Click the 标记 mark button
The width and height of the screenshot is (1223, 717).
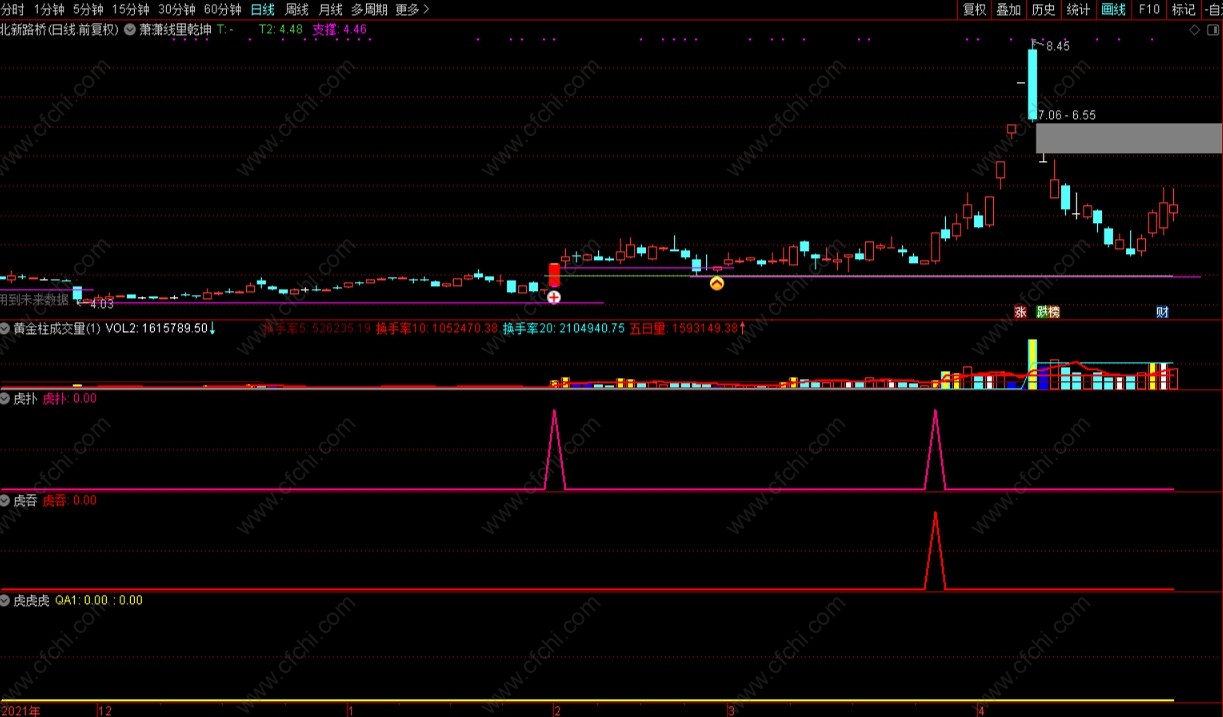click(1183, 9)
